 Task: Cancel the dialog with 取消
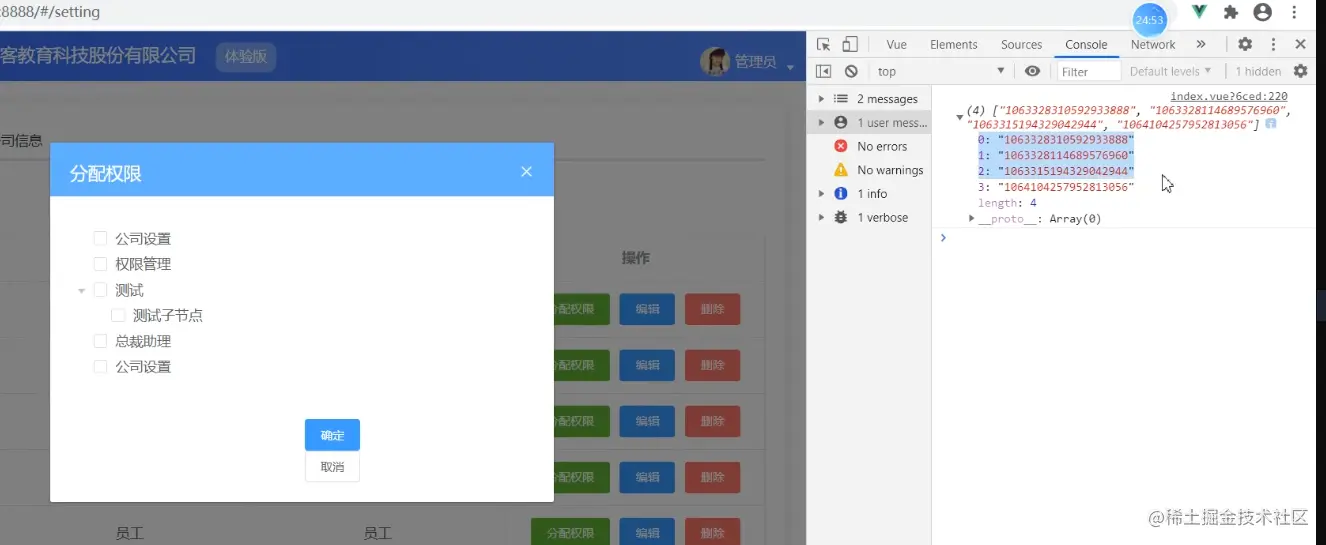click(332, 467)
